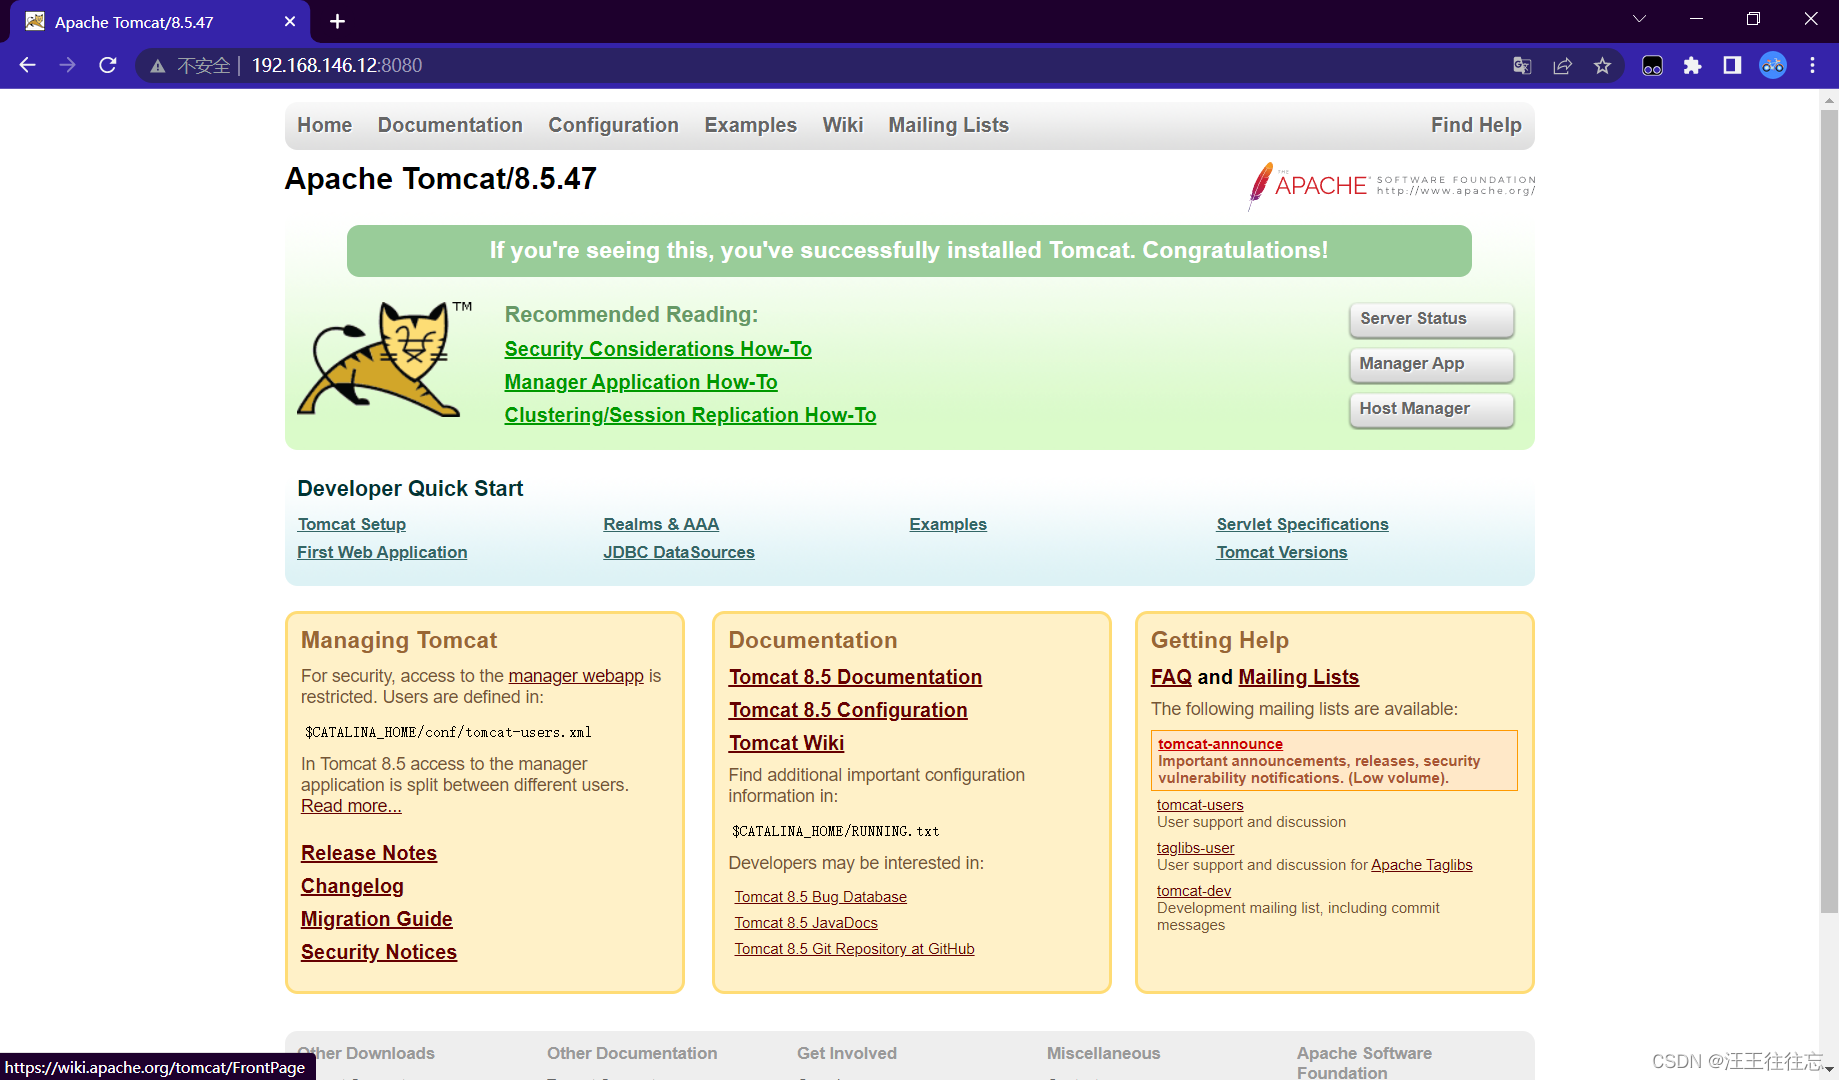Open the FAQ link
The height and width of the screenshot is (1080, 1839).
[x=1171, y=677]
